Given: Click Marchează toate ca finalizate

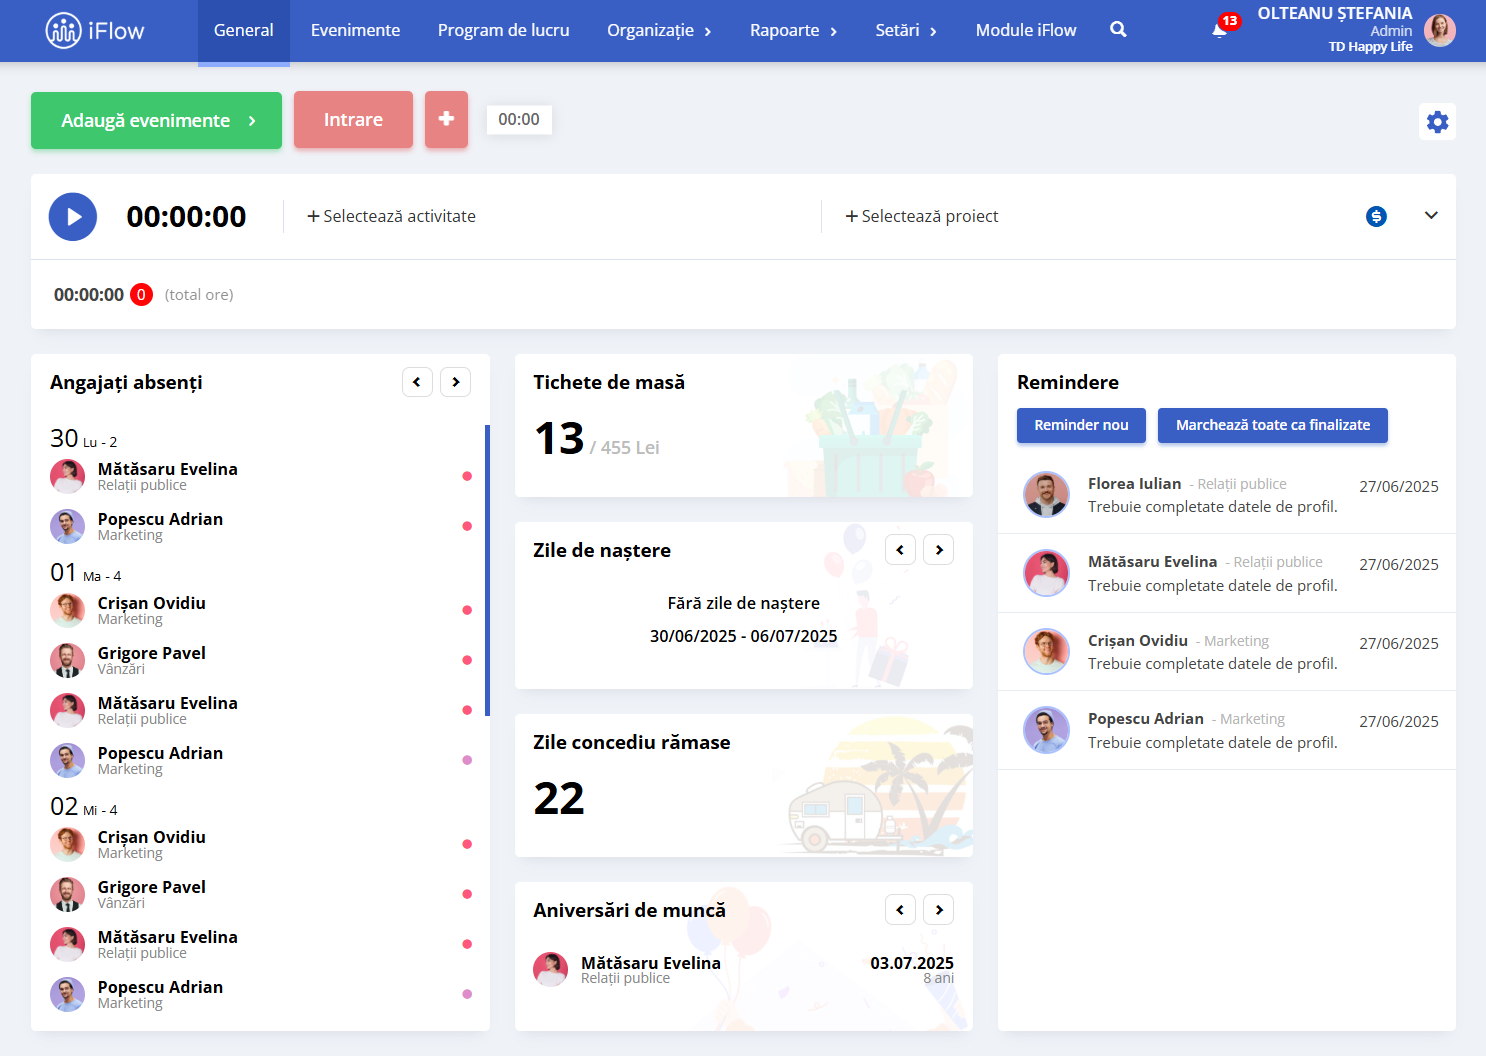Looking at the screenshot, I should (x=1273, y=425).
